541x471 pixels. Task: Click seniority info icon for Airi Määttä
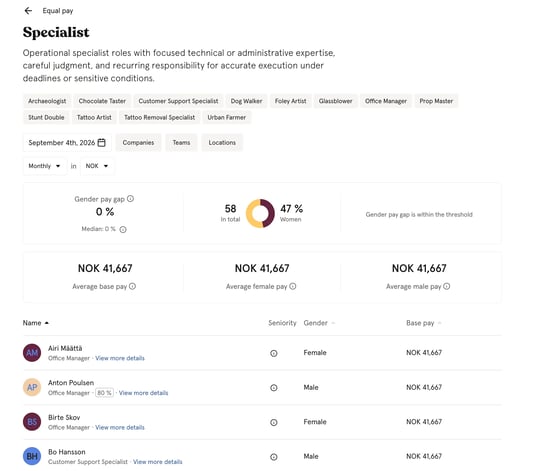(x=274, y=353)
